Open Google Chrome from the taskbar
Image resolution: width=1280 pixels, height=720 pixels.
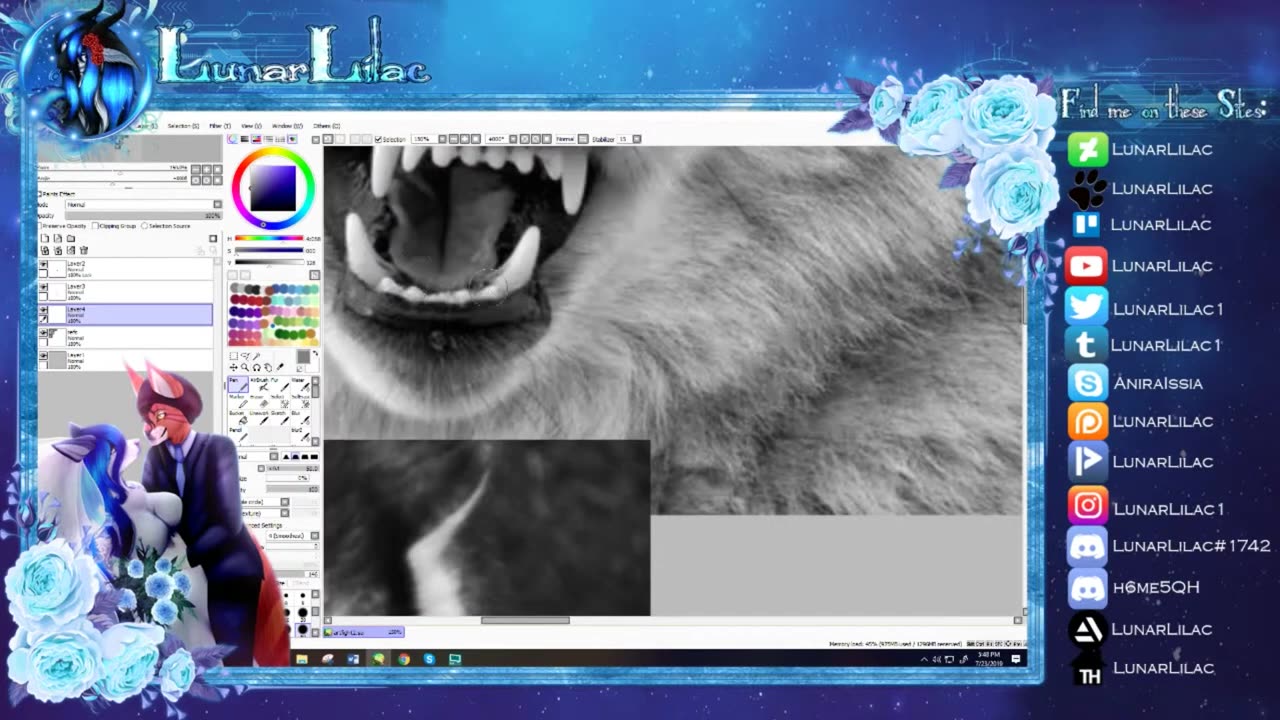coord(404,659)
